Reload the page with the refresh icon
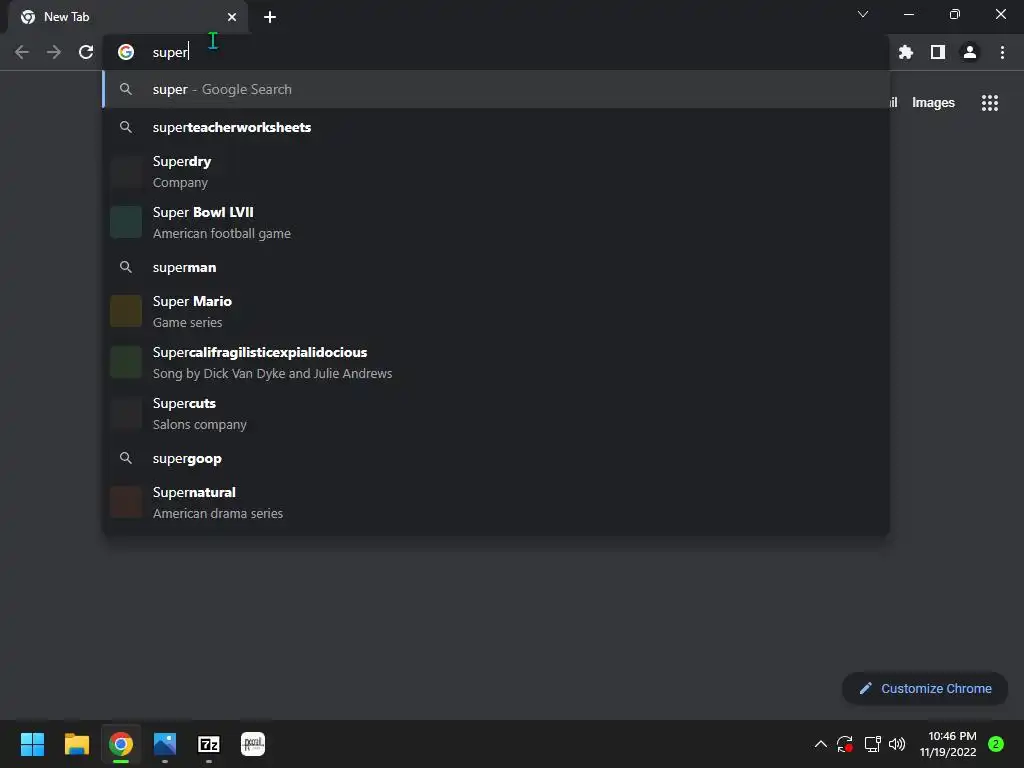This screenshot has width=1024, height=768. coord(86,52)
